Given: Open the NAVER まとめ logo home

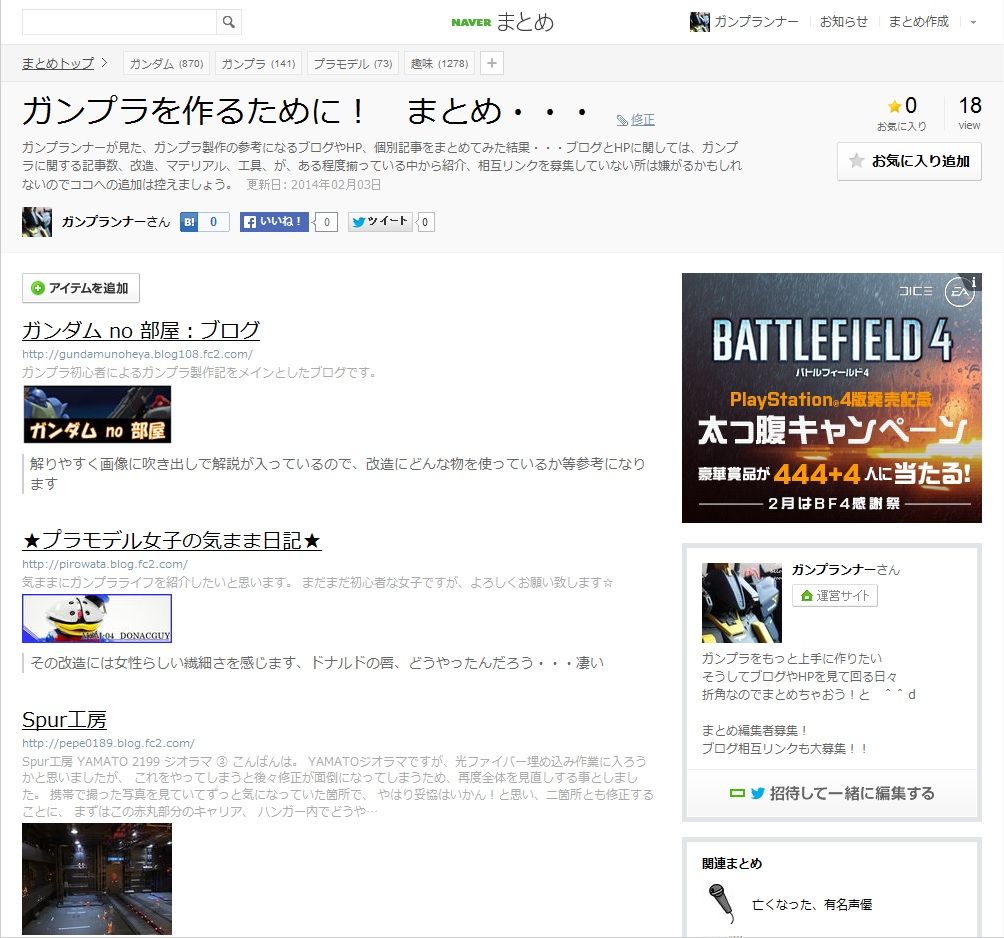Looking at the screenshot, I should pyautogui.click(x=502, y=22).
